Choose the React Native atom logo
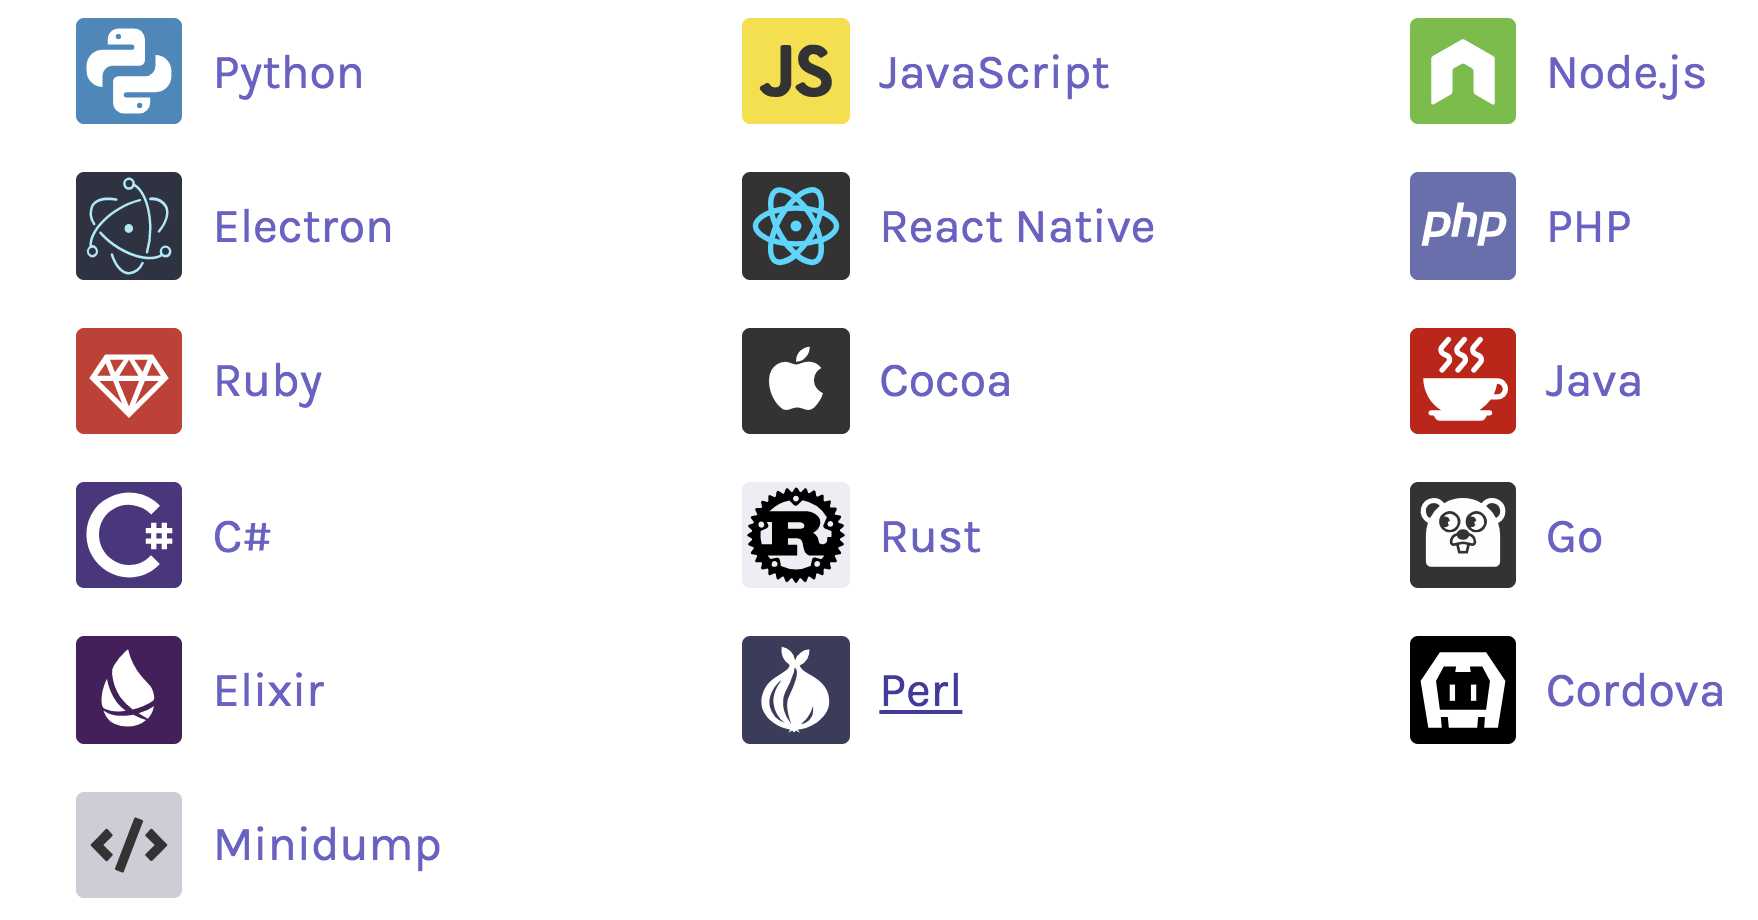Image resolution: width=1758 pixels, height=920 pixels. [796, 226]
